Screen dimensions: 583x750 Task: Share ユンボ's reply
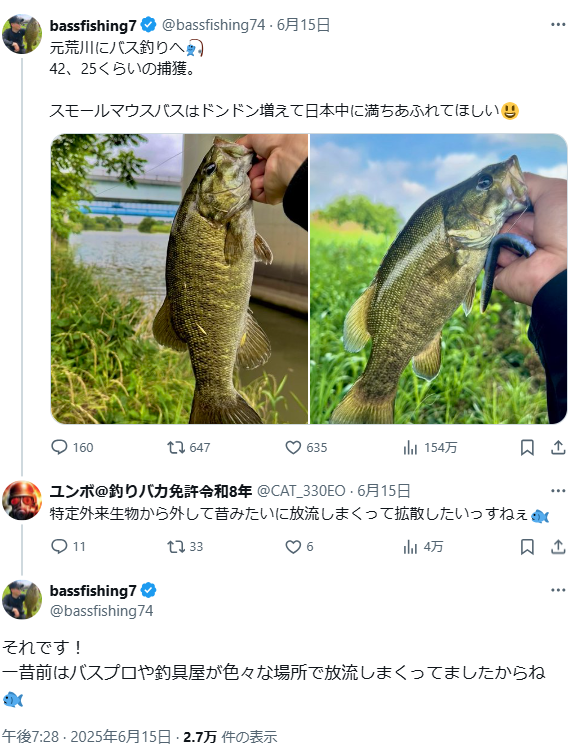click(x=558, y=547)
